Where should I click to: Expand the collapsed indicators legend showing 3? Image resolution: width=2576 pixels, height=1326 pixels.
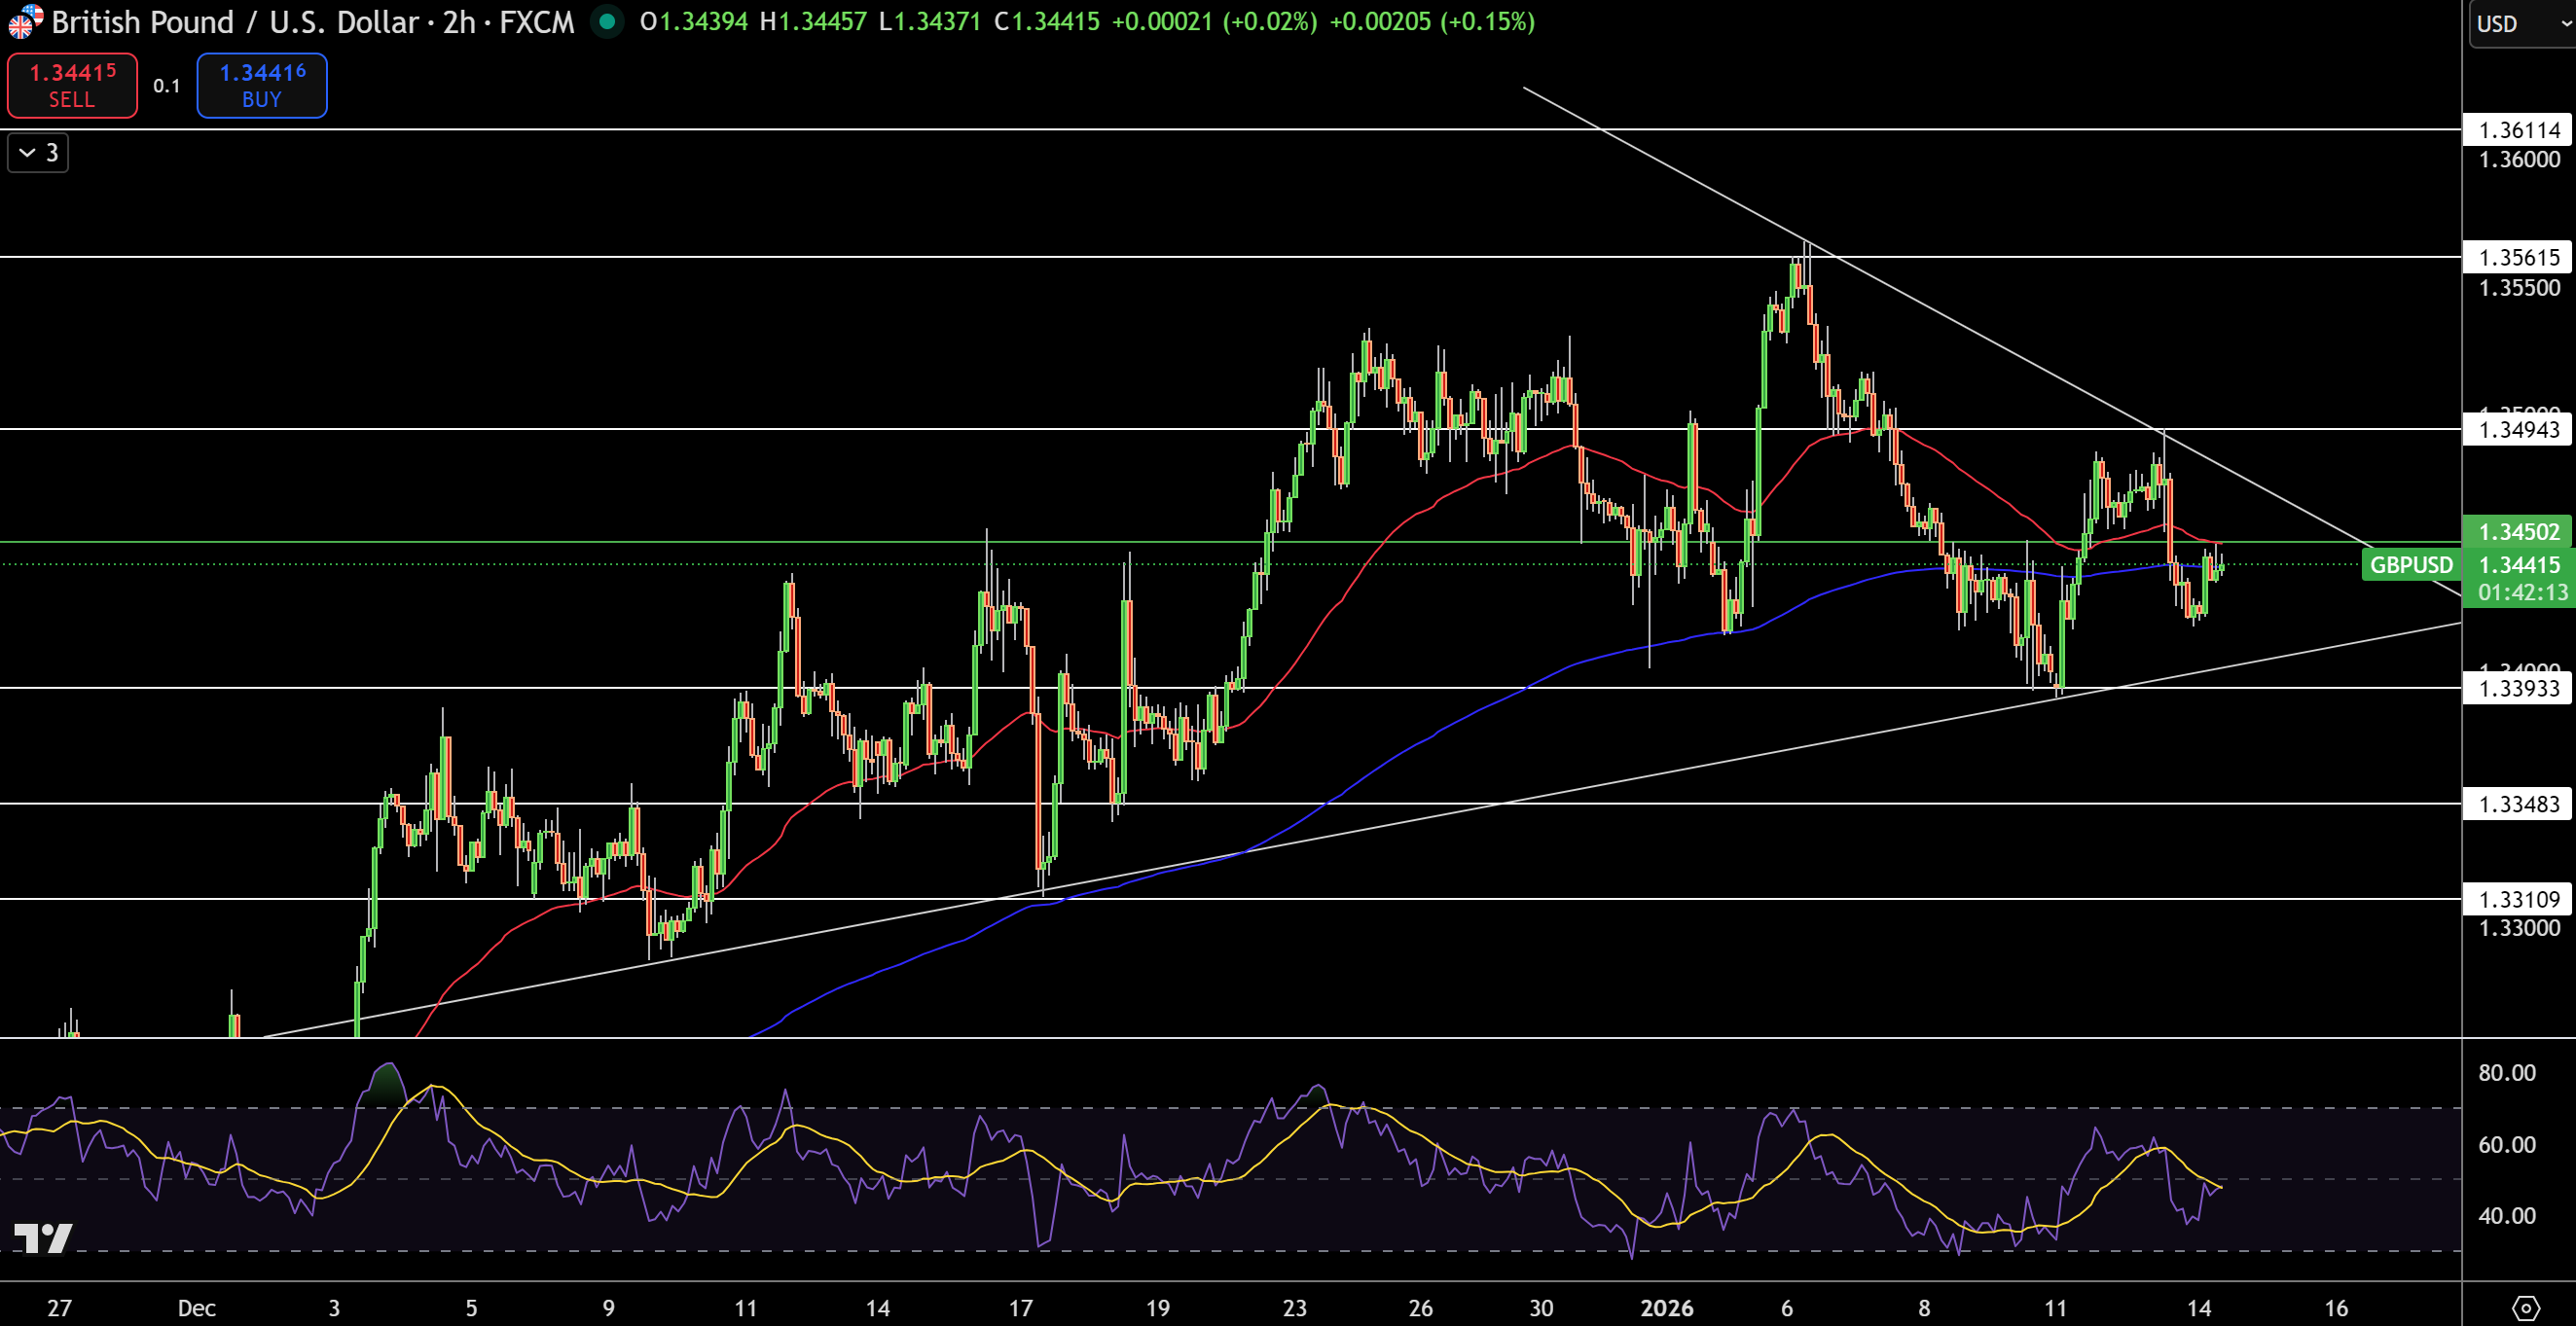pos(38,153)
